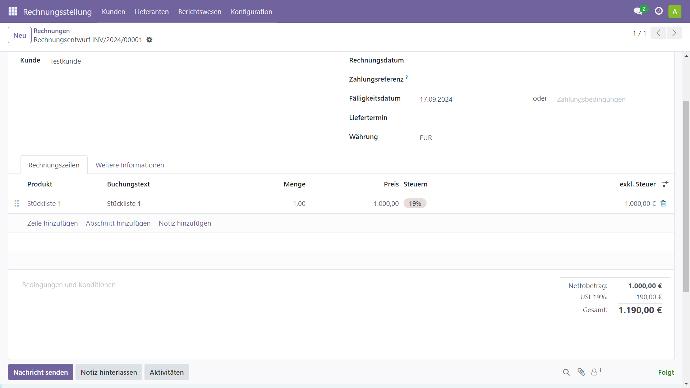Click the Zahlungsreferenz help question mark
690x388 pixels.
coord(407,77)
